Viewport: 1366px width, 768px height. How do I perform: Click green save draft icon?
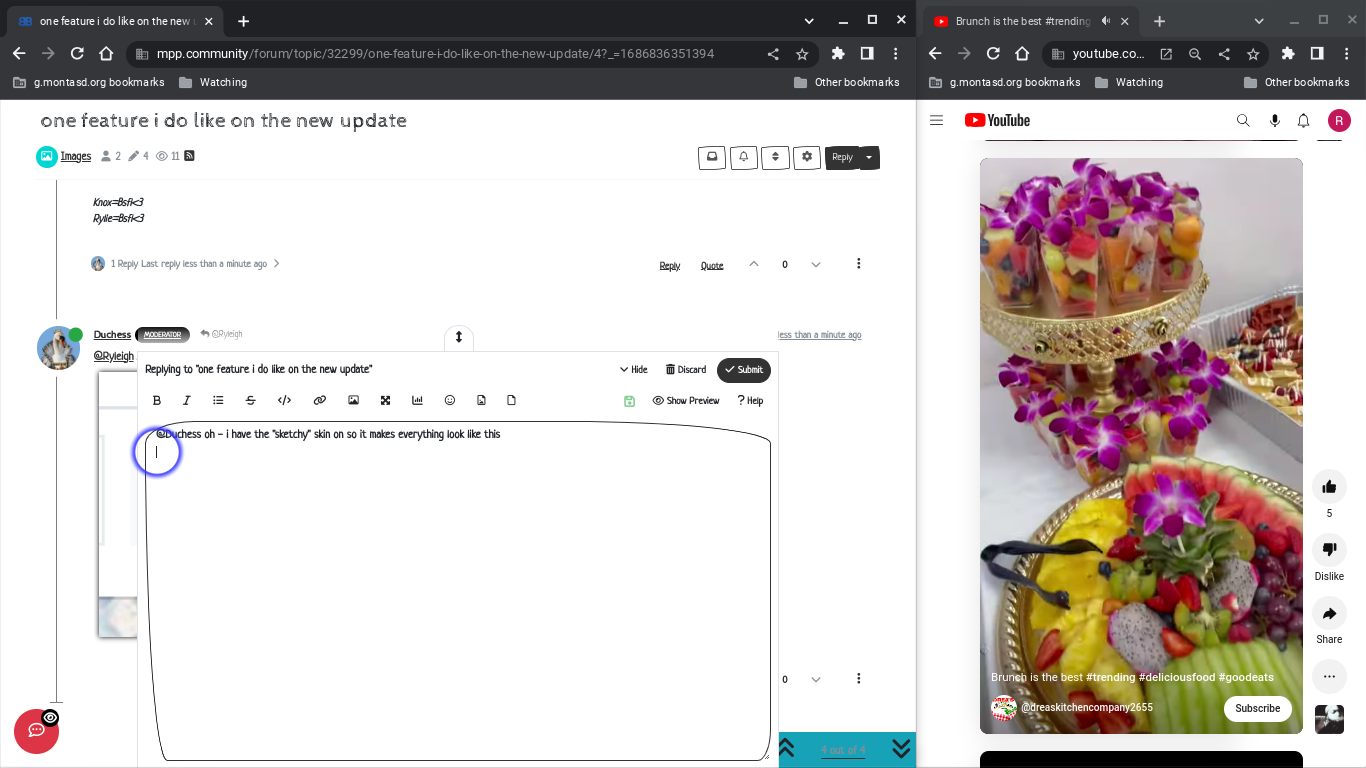(x=629, y=401)
